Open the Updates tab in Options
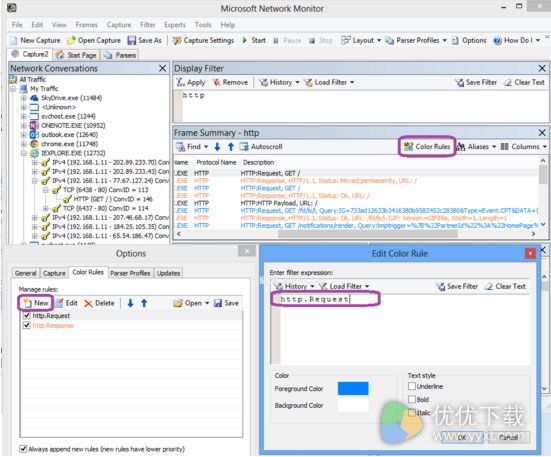The width and height of the screenshot is (551, 457). 168,273
